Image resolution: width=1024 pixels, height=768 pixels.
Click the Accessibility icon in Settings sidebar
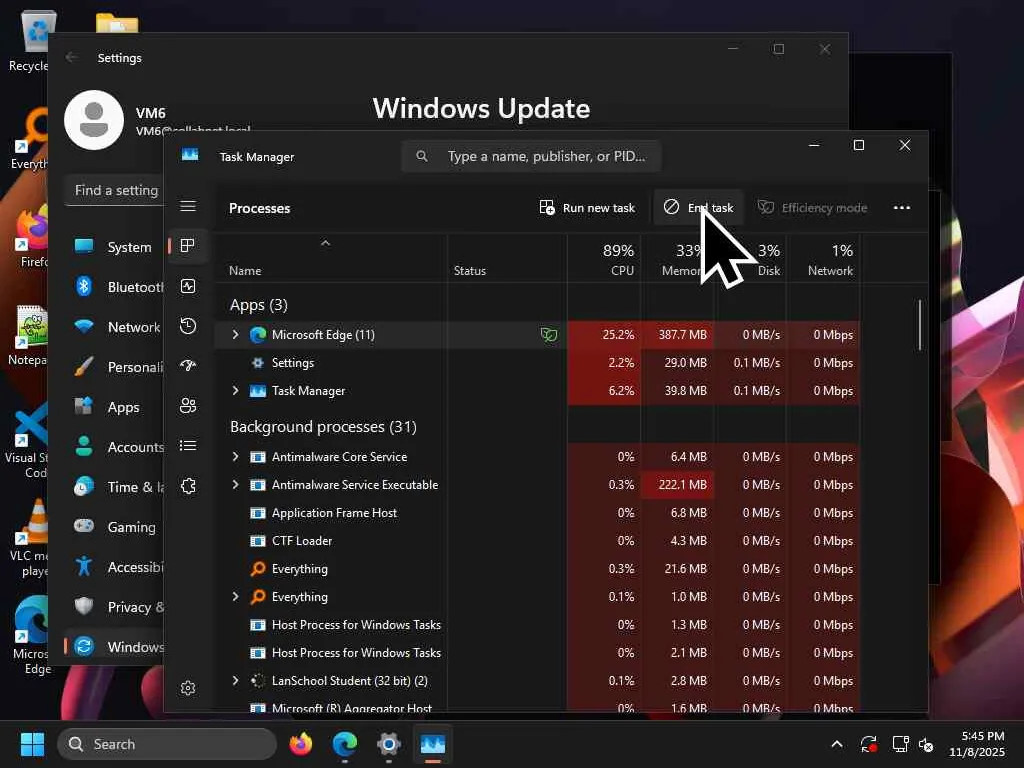click(x=84, y=566)
